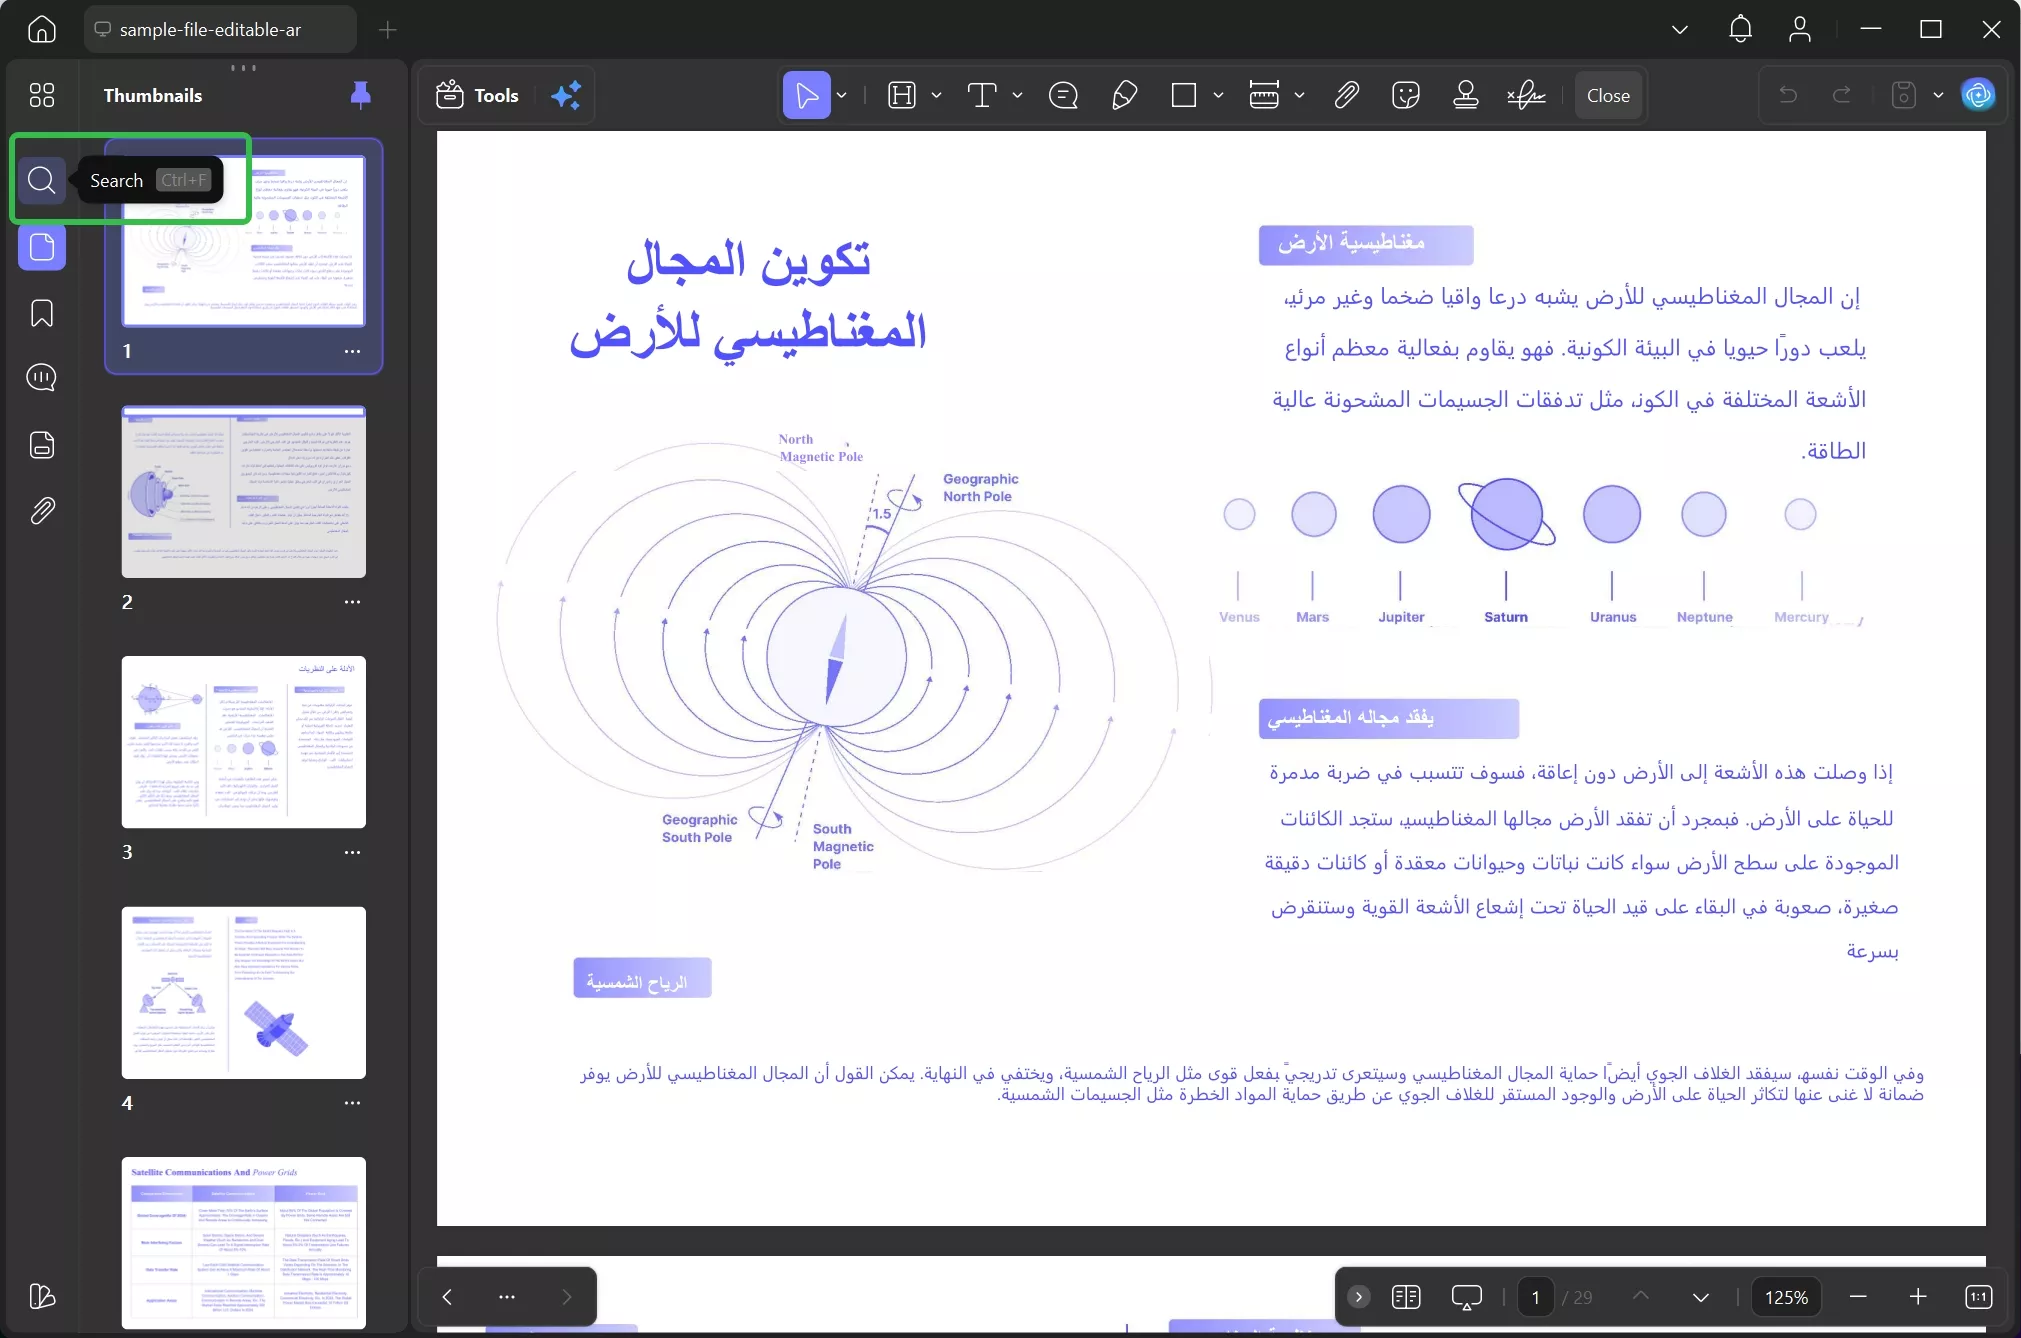Open the Search panel in the sidebar

42,180
